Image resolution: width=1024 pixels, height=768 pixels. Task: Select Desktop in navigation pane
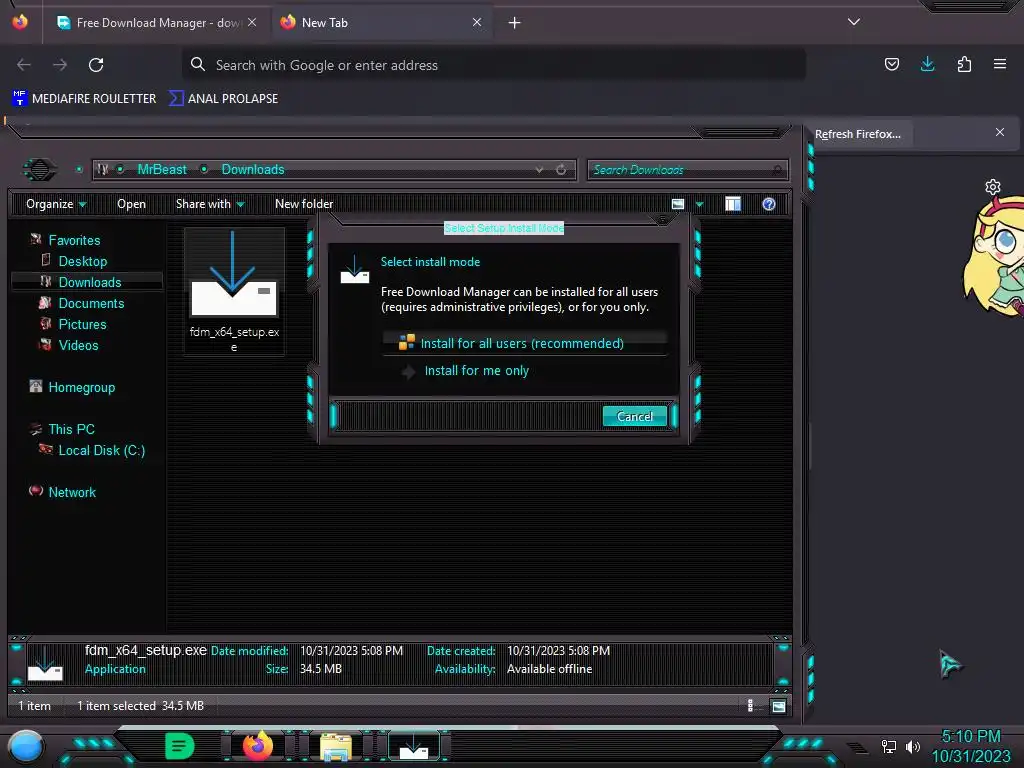[x=82, y=261]
